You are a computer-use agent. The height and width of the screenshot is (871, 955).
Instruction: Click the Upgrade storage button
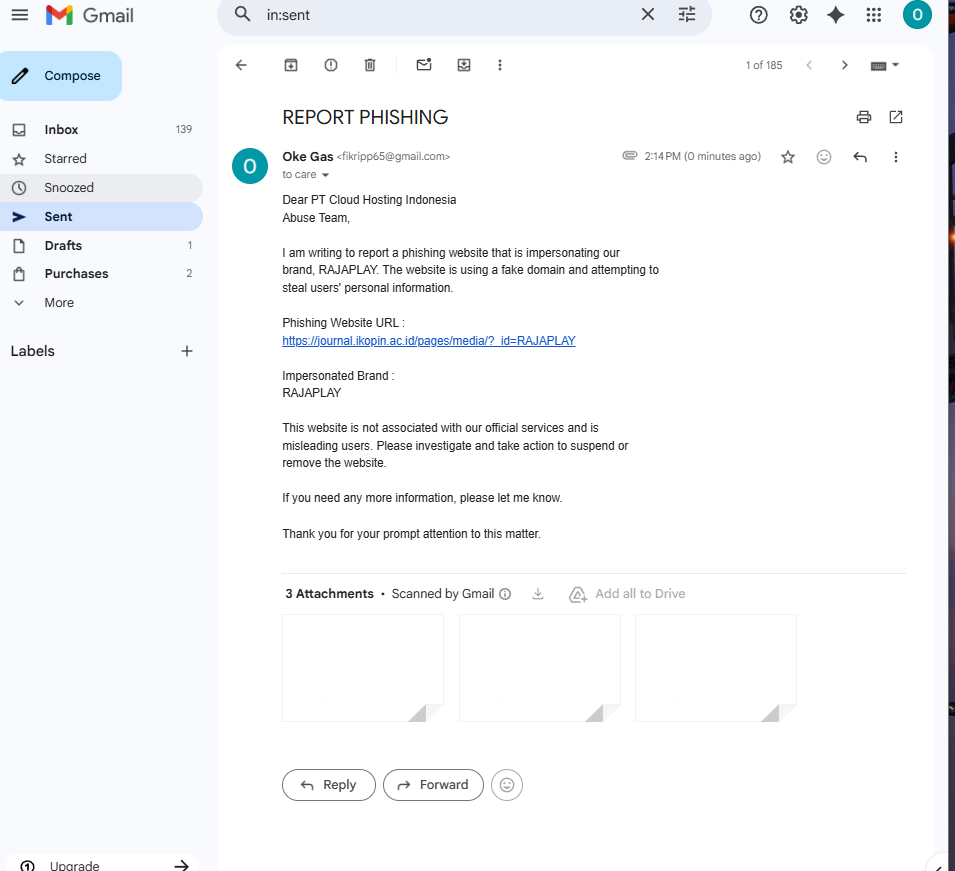pos(104,864)
